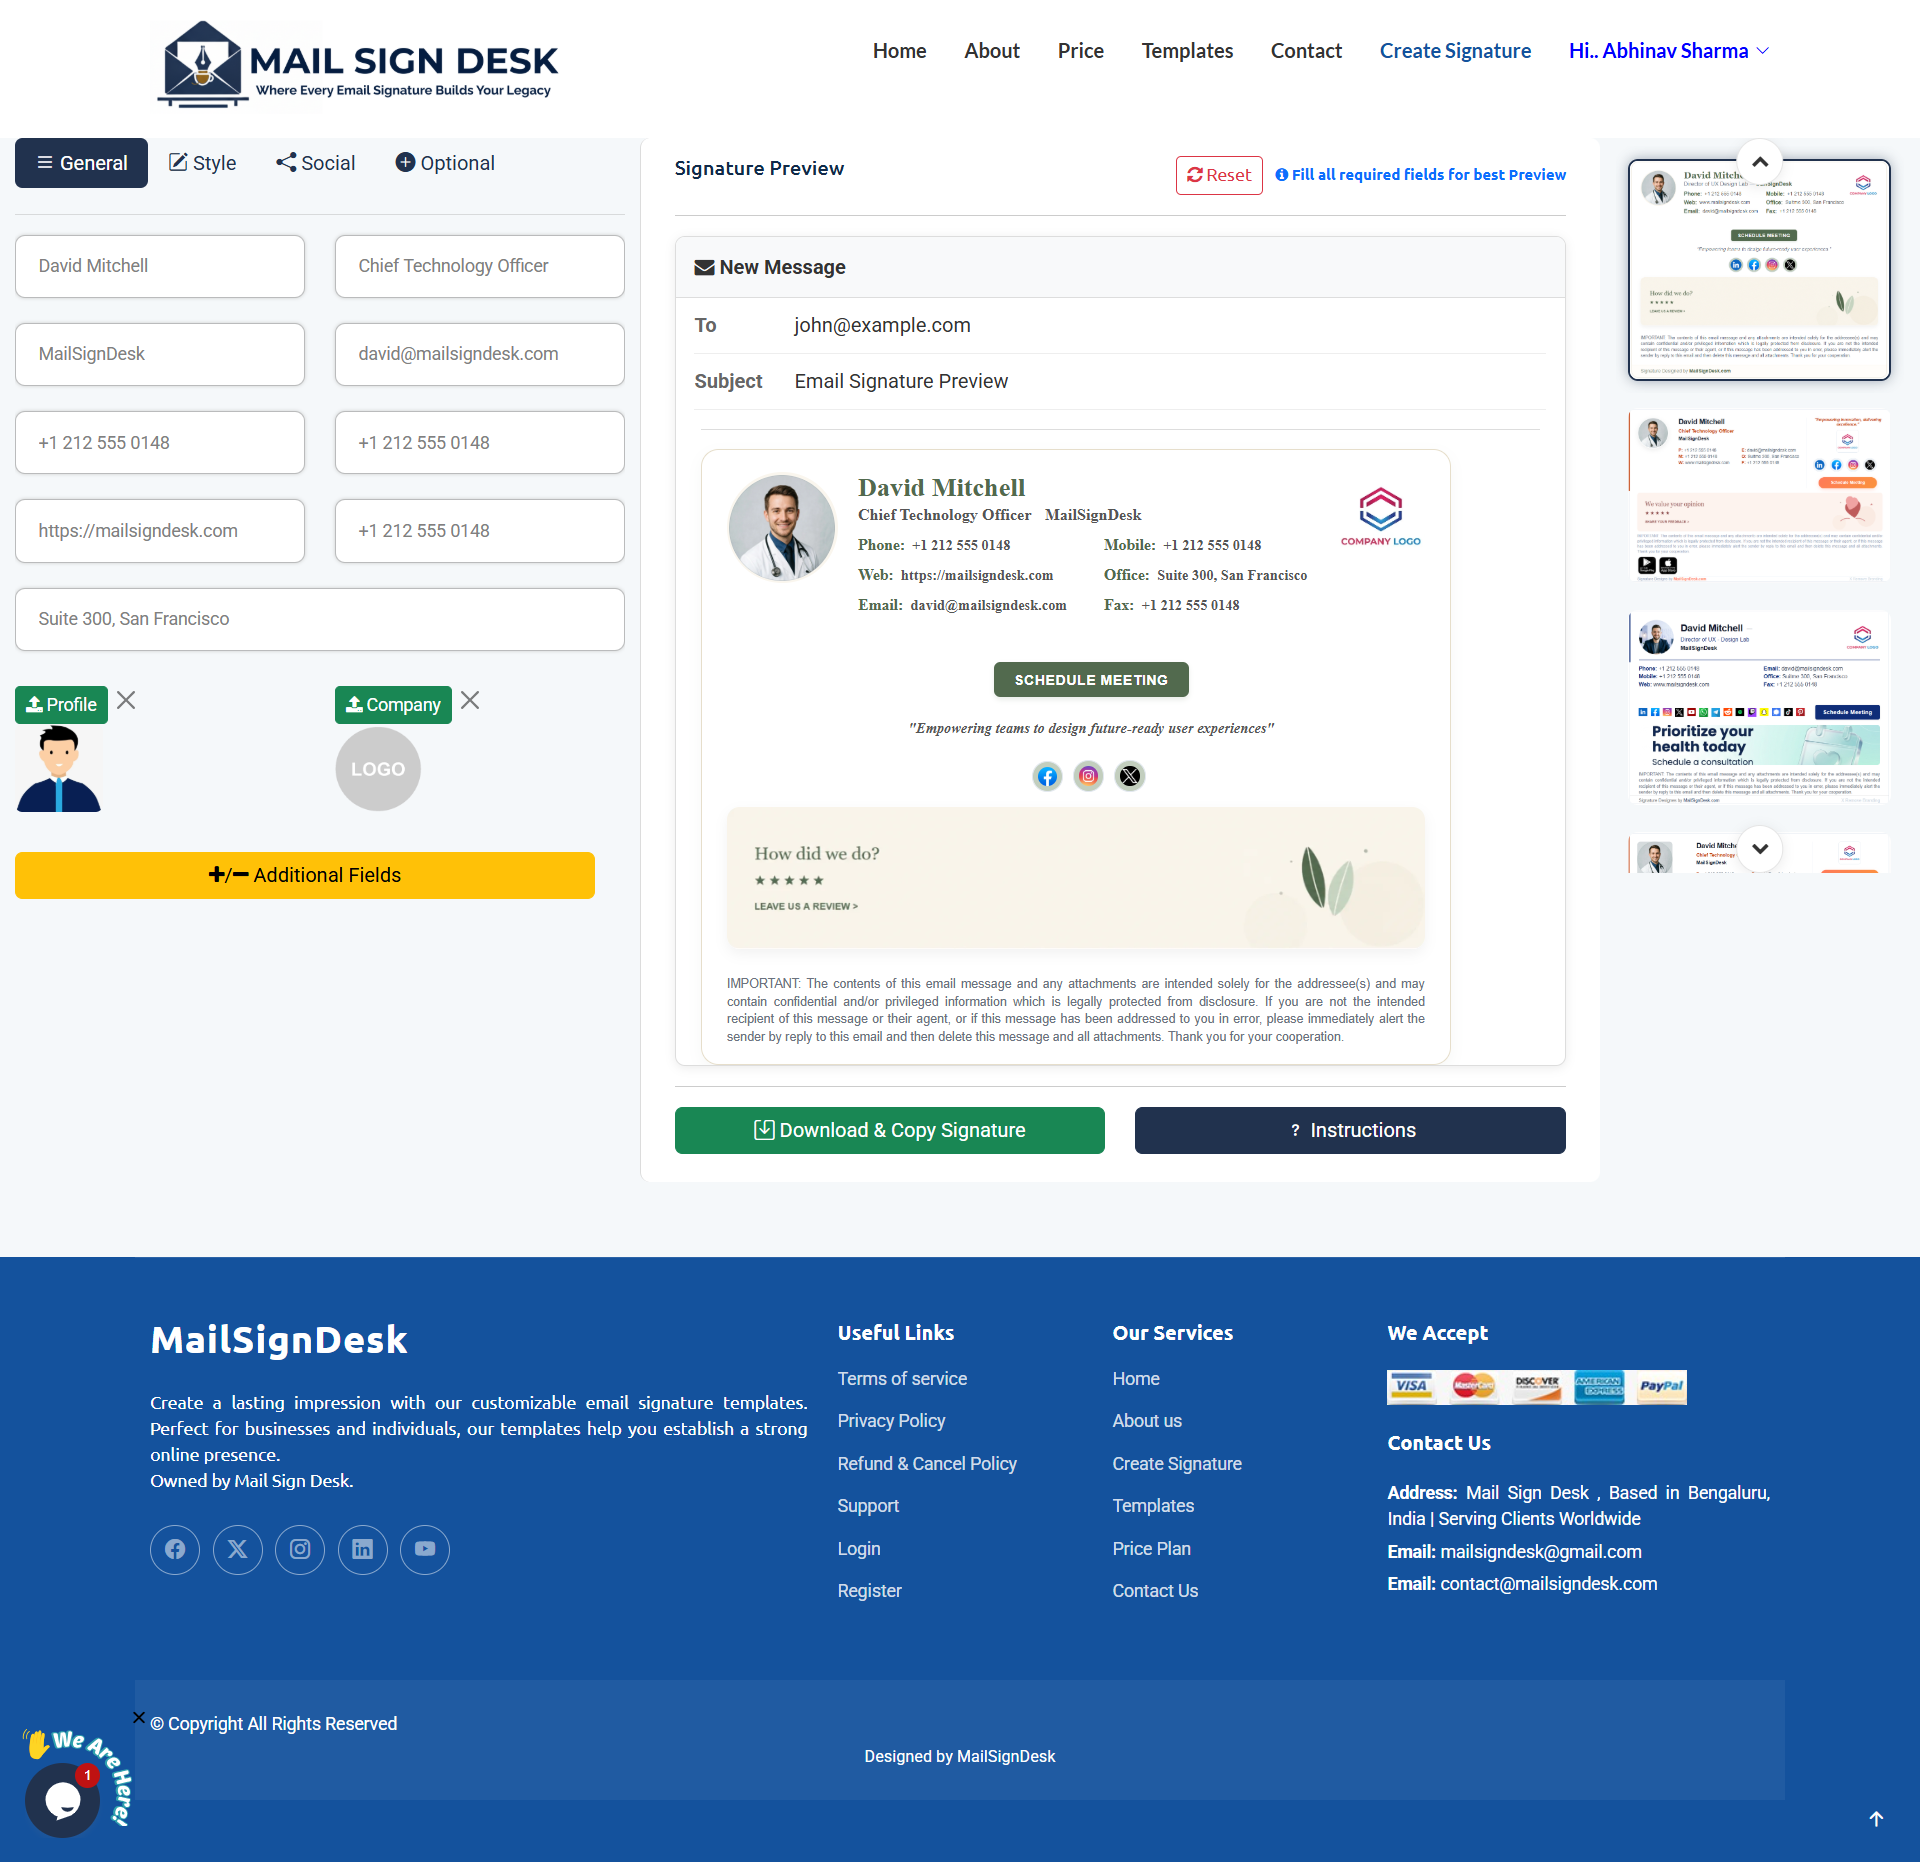Open the Login link in the footer
This screenshot has width=1920, height=1862.
[x=859, y=1549]
